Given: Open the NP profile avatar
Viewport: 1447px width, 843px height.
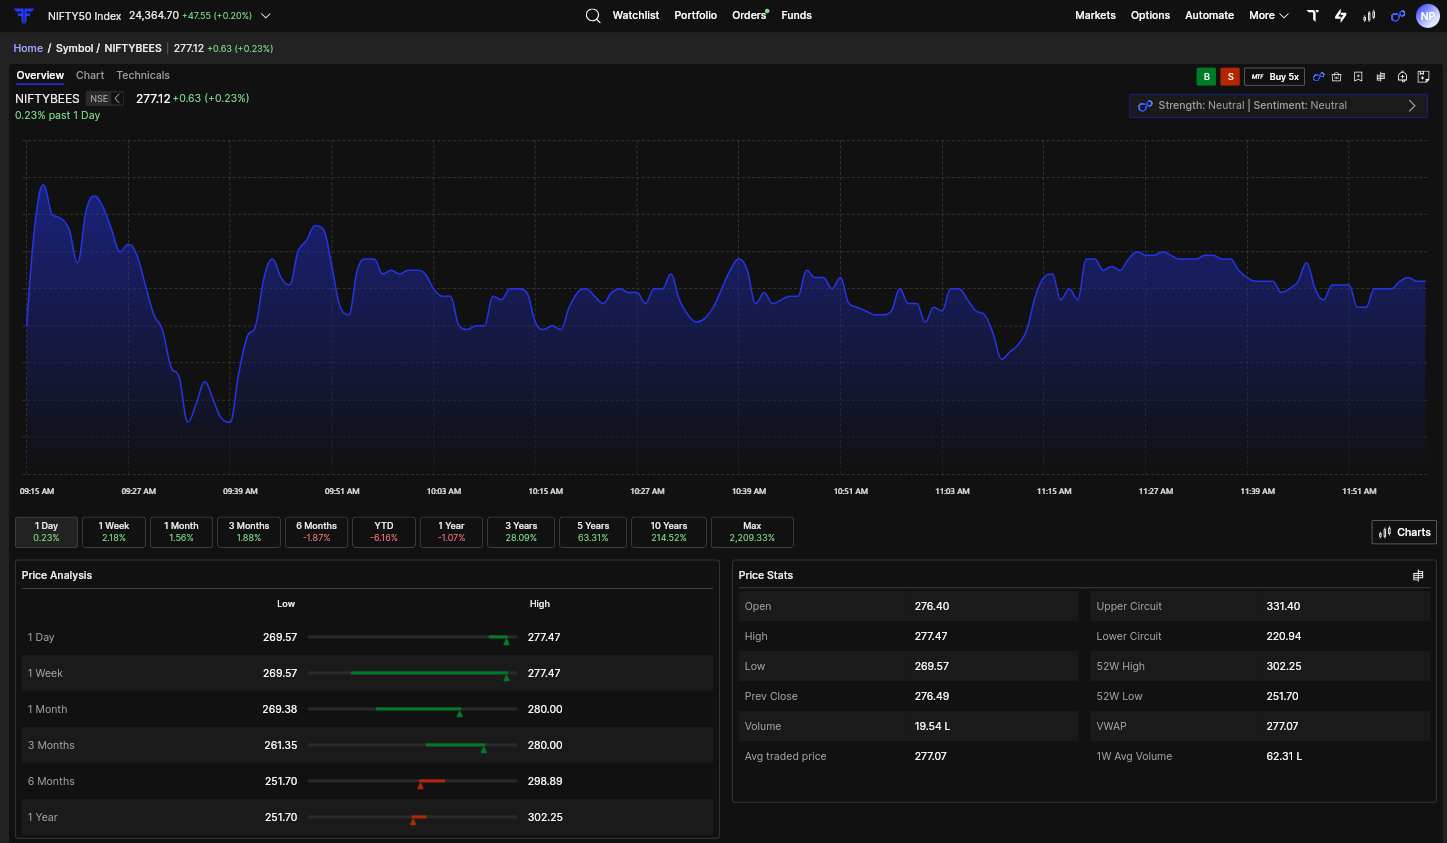Looking at the screenshot, I should pos(1428,15).
